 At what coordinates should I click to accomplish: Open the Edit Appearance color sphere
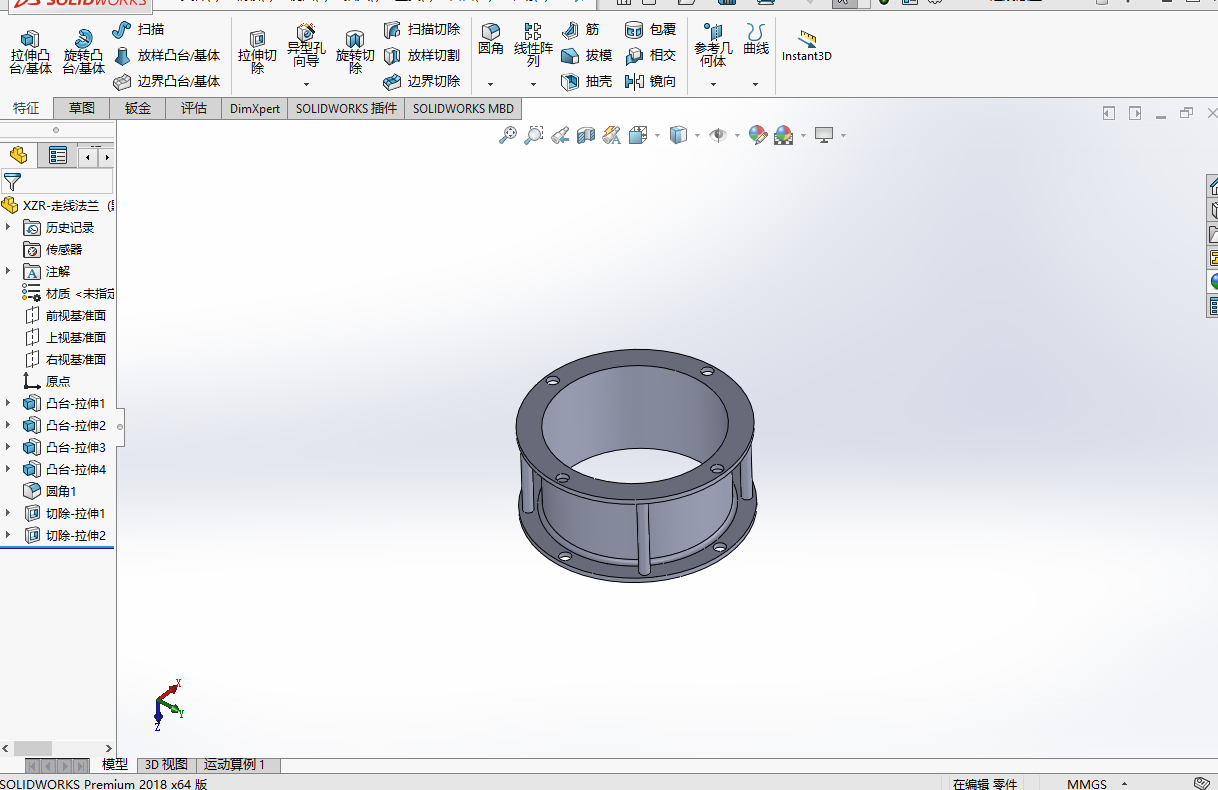click(x=757, y=135)
